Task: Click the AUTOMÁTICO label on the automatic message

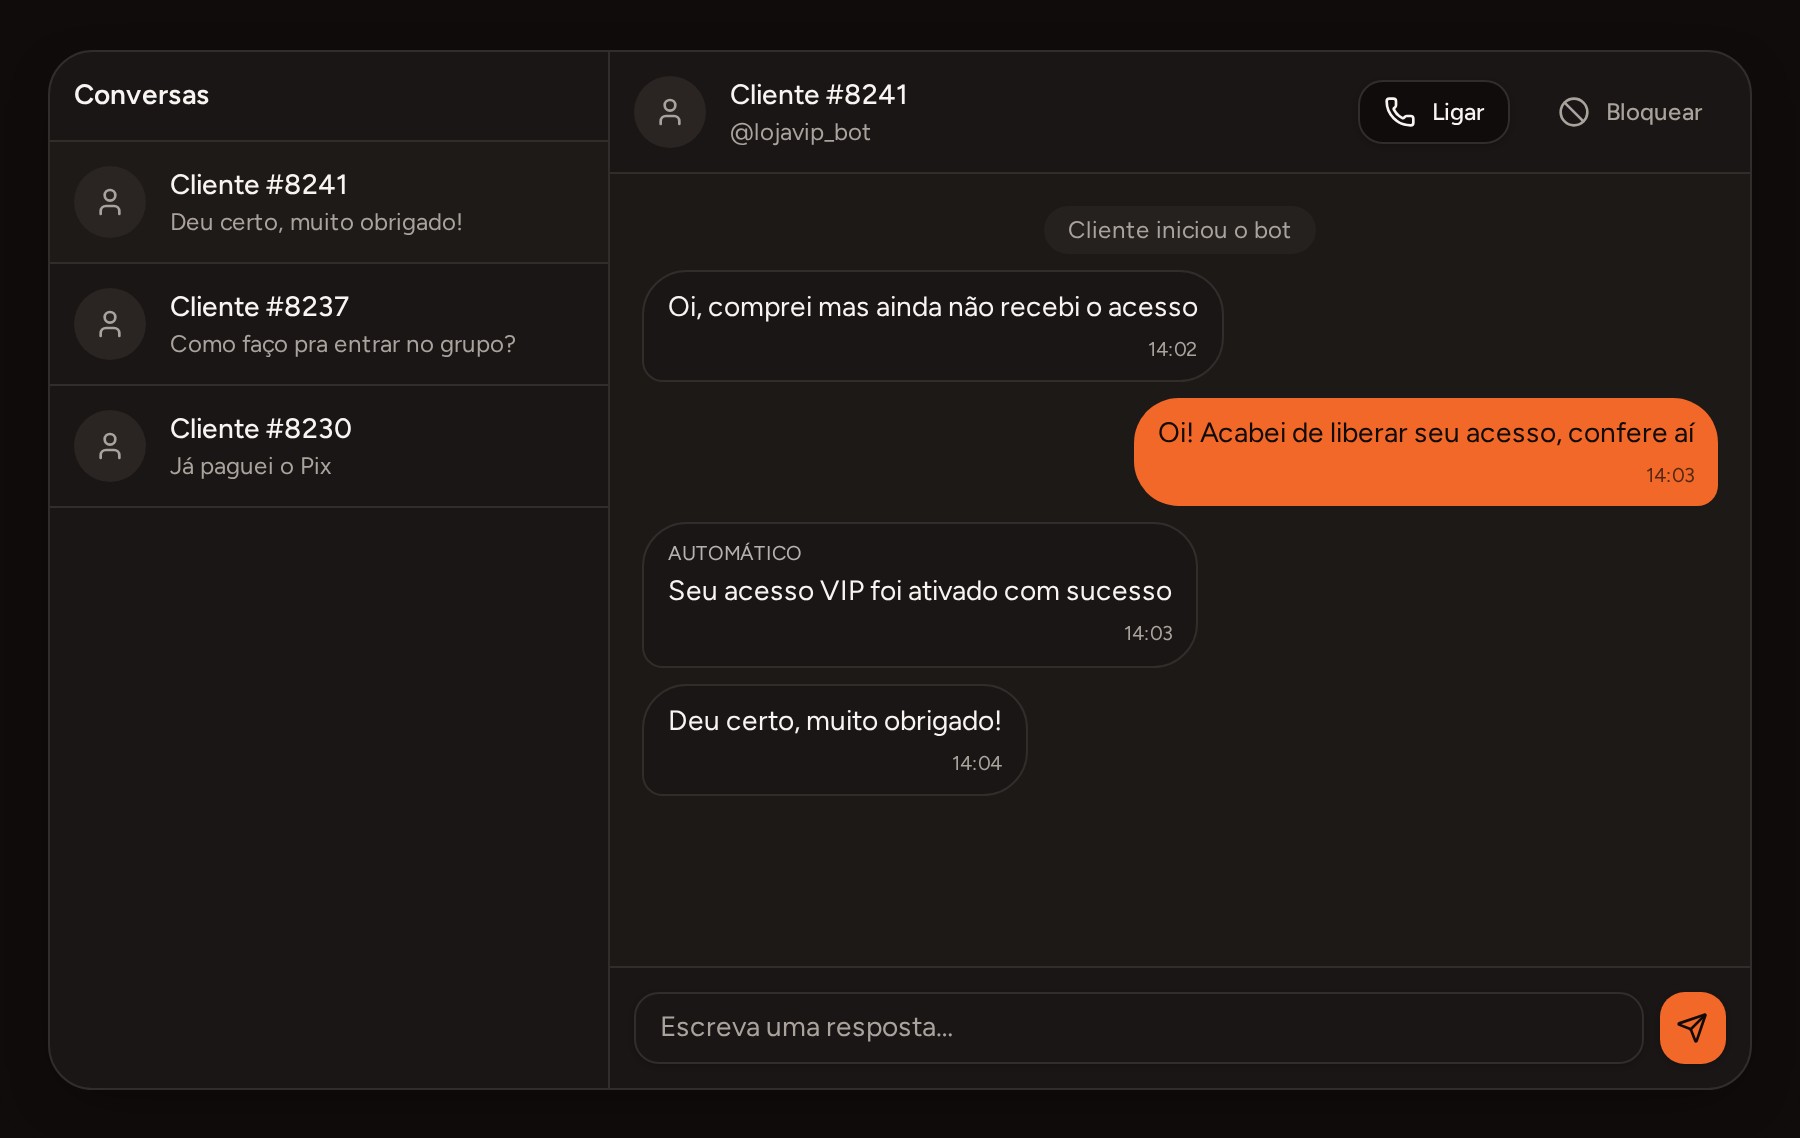Action: coord(735,553)
